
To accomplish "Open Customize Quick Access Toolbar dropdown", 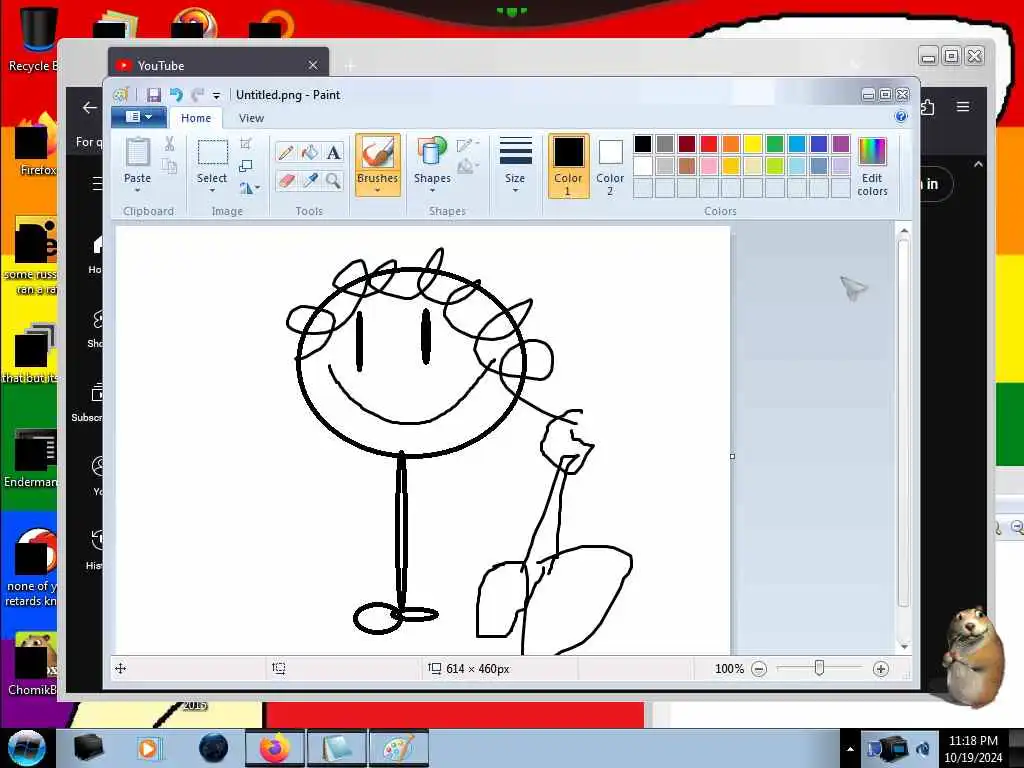I will [x=216, y=95].
